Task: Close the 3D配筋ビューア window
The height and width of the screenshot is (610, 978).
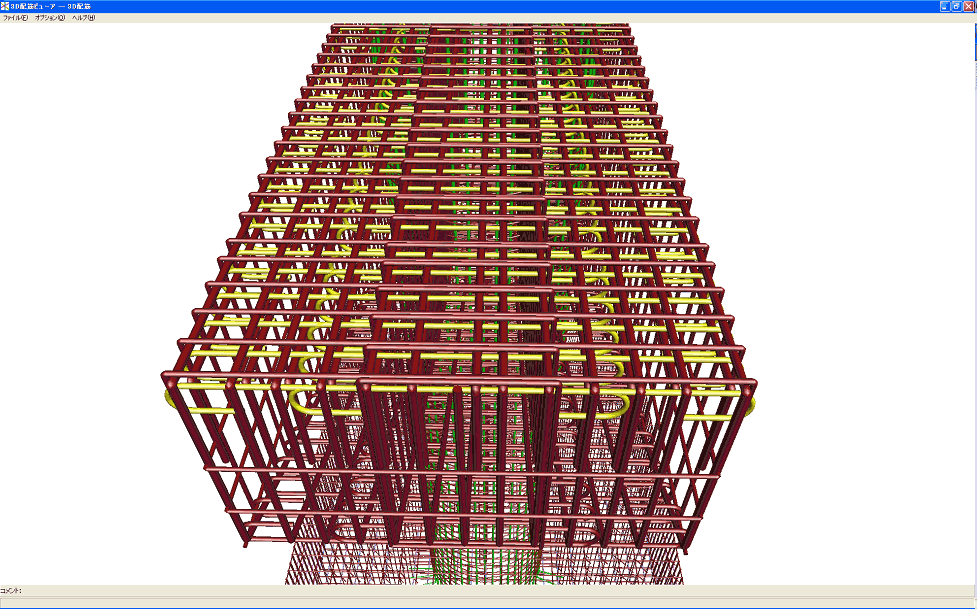Action: 969,6
